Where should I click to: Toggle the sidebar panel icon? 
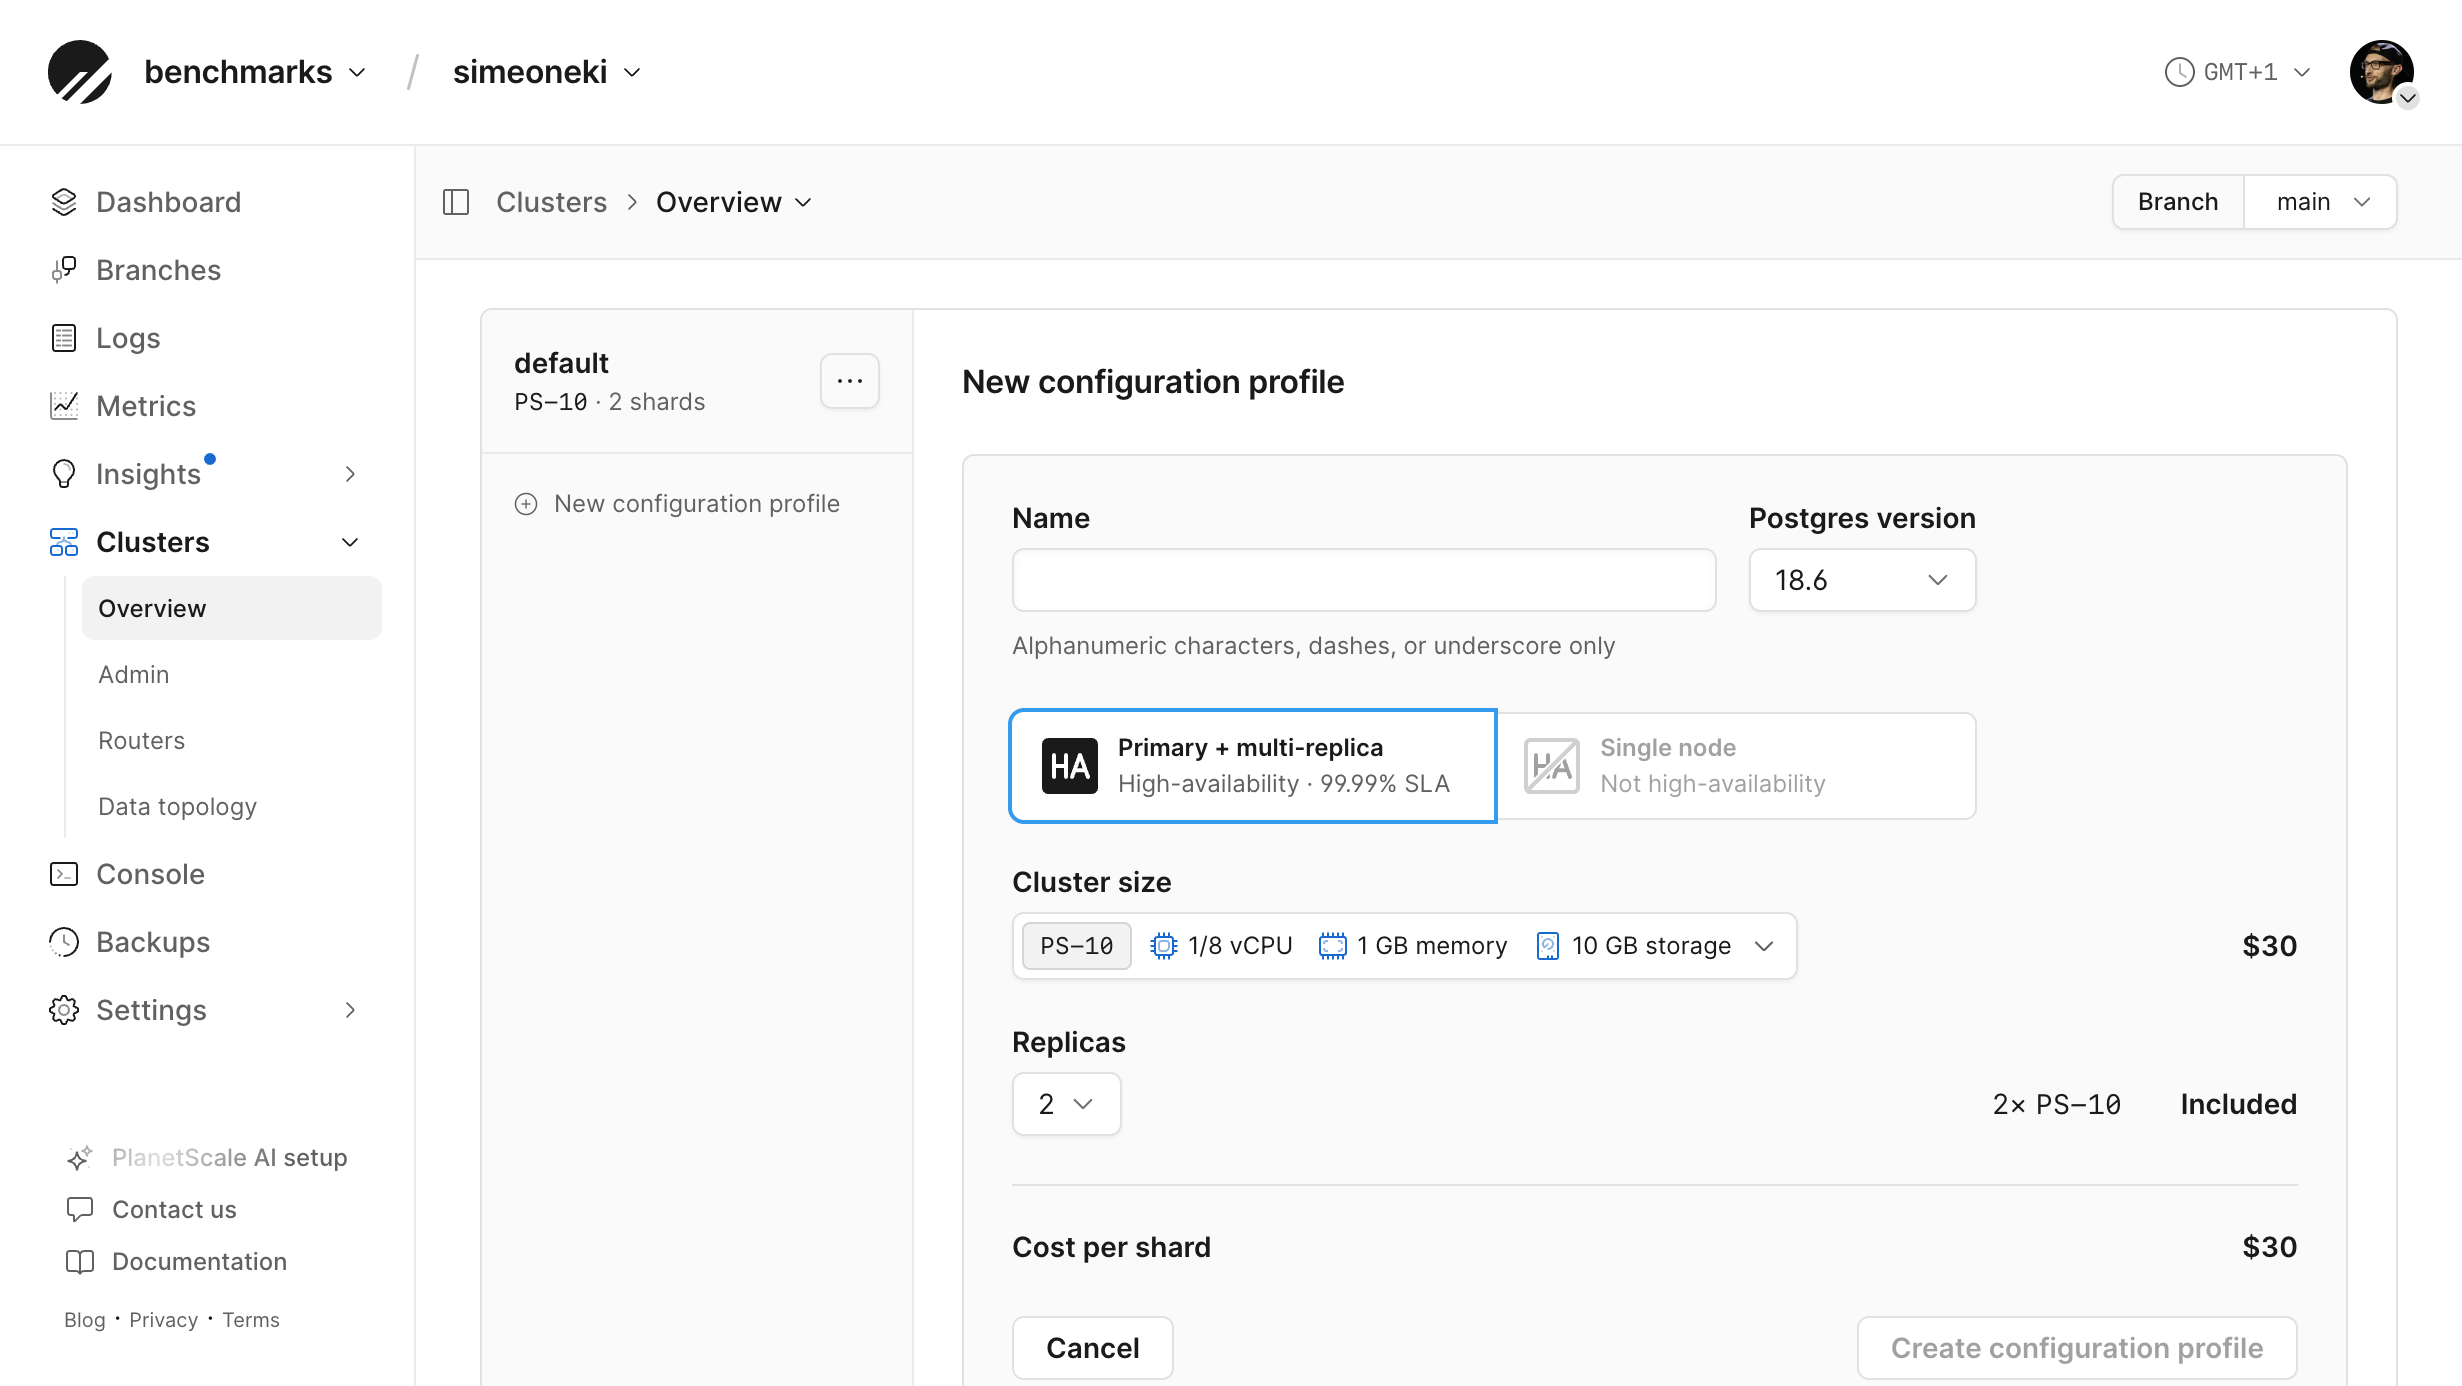click(456, 202)
